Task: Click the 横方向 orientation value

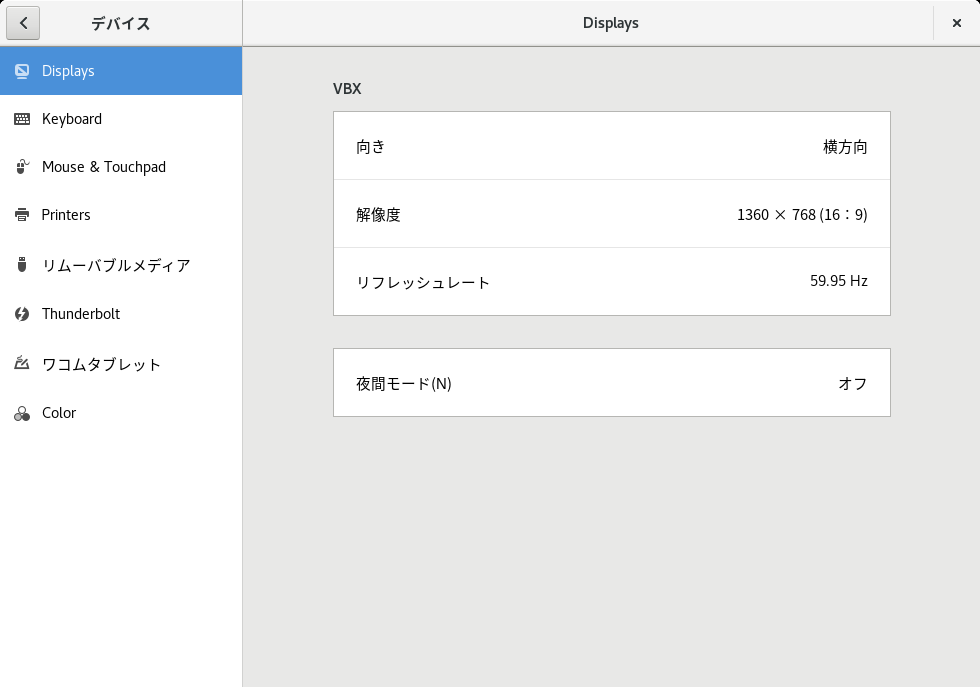Action: coord(845,147)
